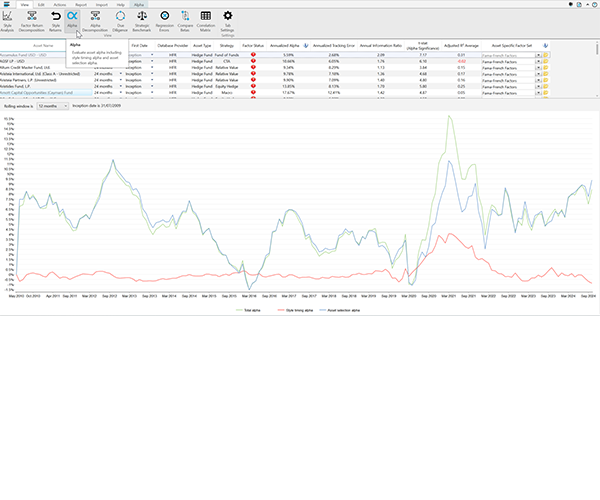Screen dimensions: 600x500
Task: Toggle Total alpha legend entry
Action: (248, 310)
